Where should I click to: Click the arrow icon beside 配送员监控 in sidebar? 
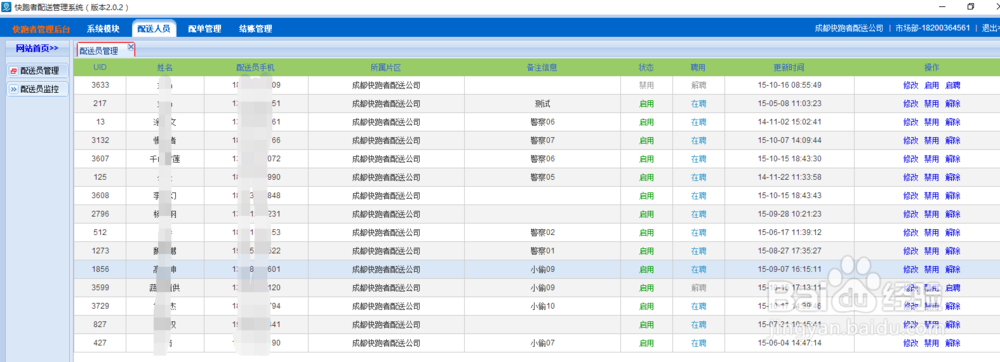pyautogui.click(x=14, y=90)
